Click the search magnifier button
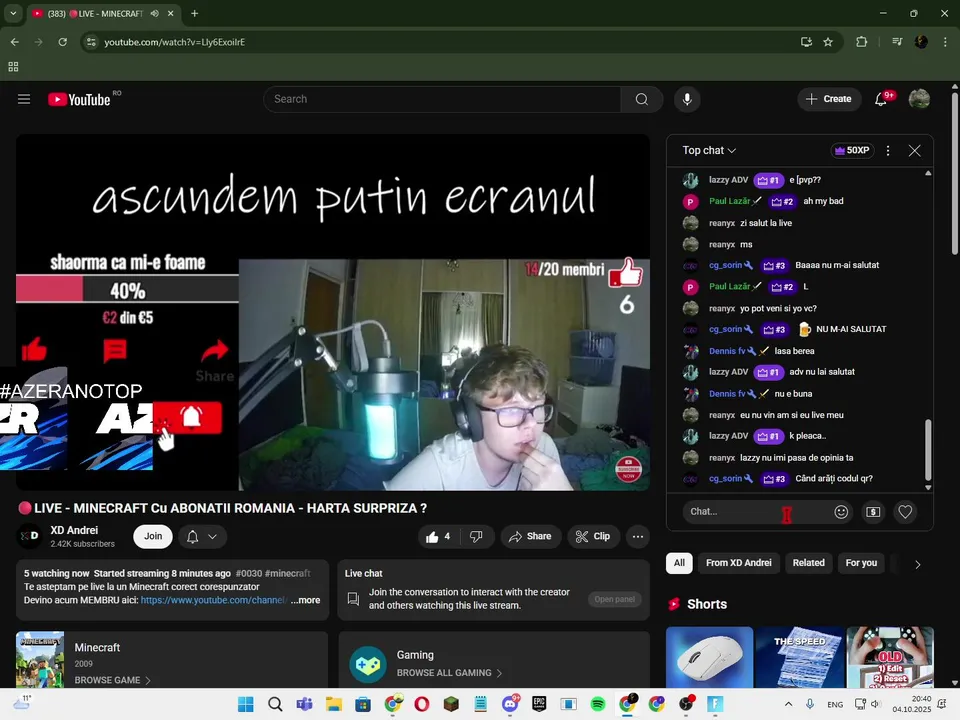 [x=641, y=99]
